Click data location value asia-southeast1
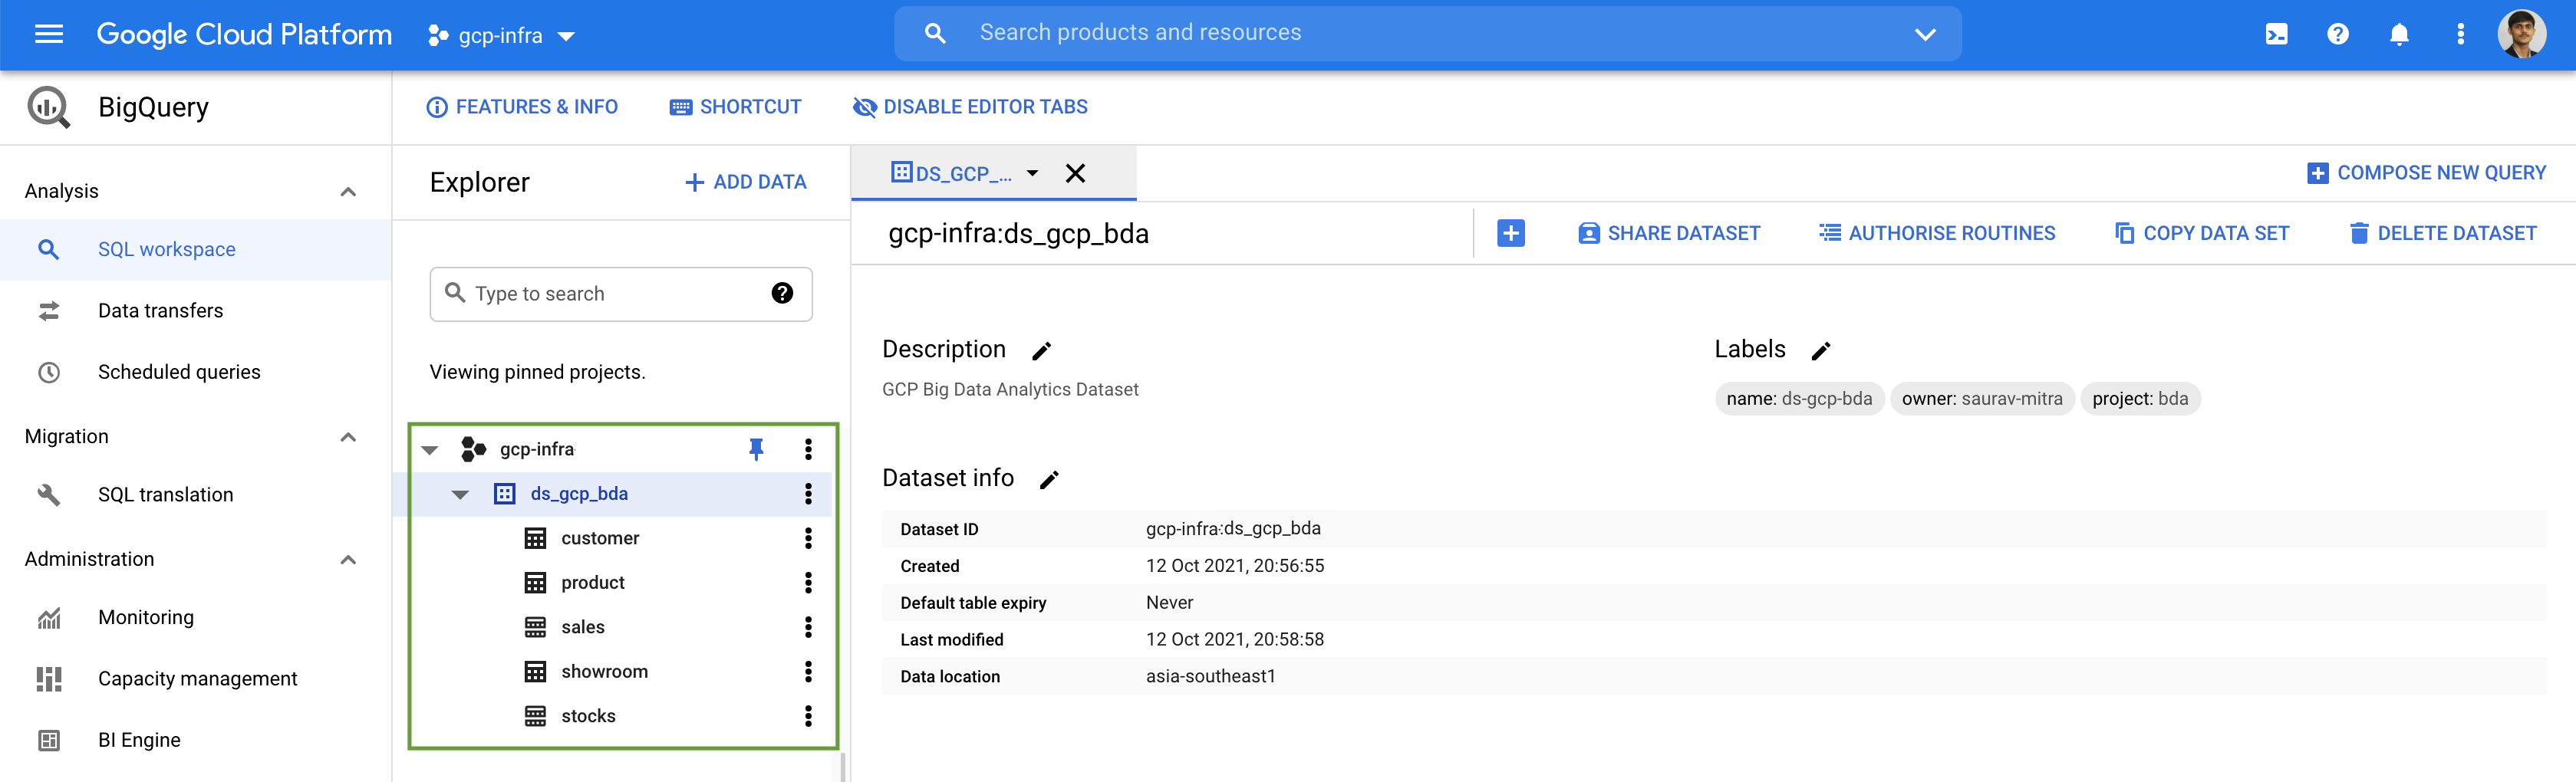The image size is (2576, 782). (1210, 677)
